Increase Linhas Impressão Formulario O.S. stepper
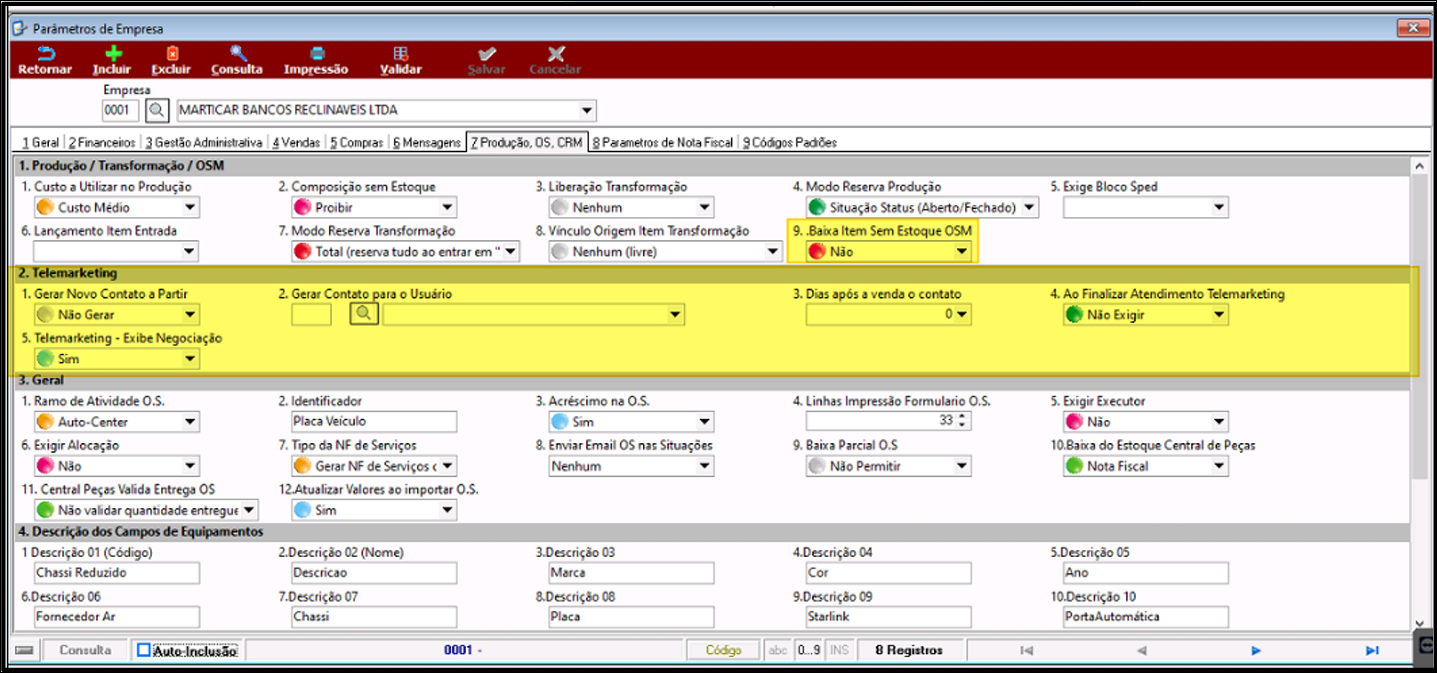The height and width of the screenshot is (673, 1437). 963,417
